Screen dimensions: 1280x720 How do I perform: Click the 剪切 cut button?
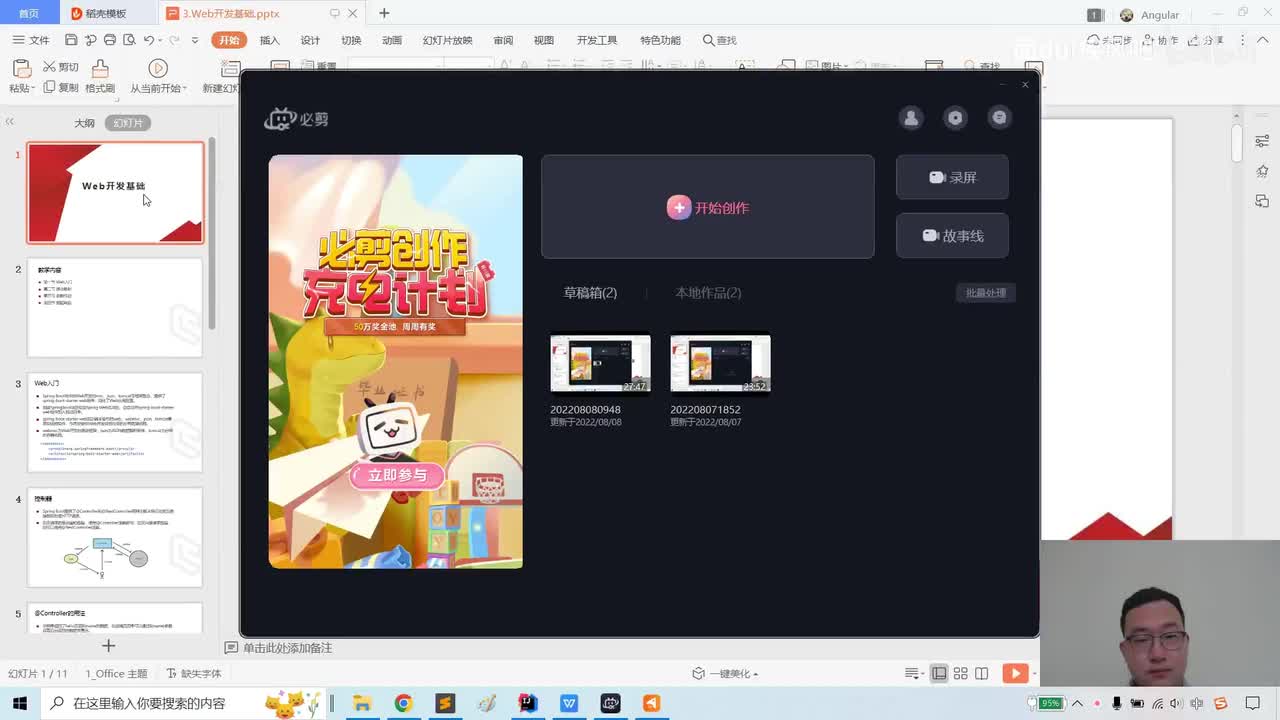pyautogui.click(x=61, y=67)
